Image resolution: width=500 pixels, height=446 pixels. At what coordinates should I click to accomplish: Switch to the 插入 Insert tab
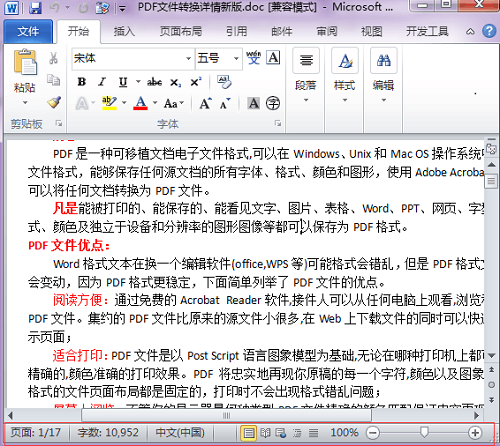point(124,32)
